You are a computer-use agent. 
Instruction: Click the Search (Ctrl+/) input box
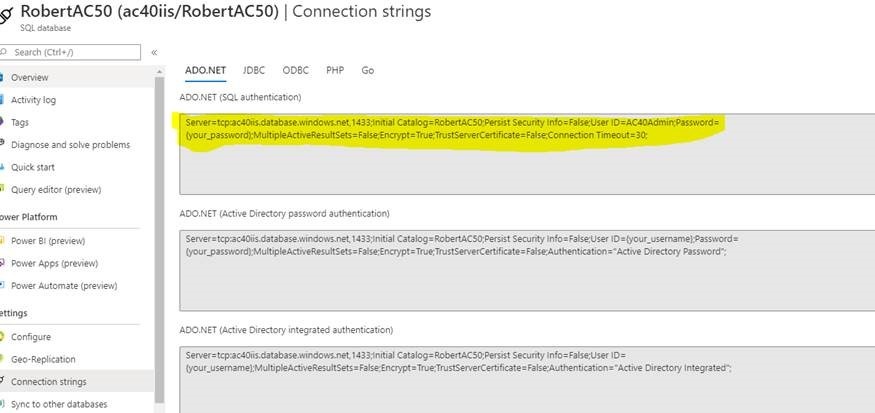(x=75, y=52)
